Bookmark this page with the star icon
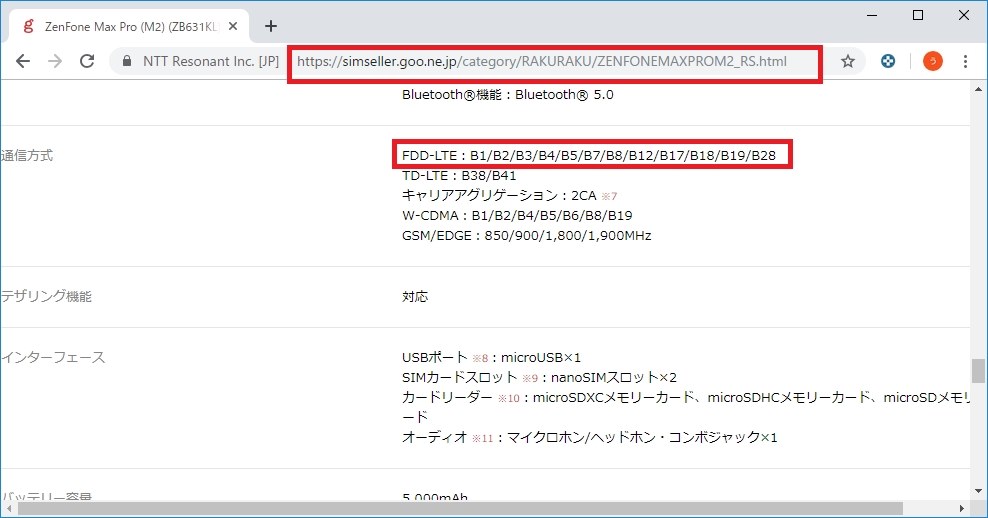This screenshot has height=518, width=988. click(x=848, y=61)
